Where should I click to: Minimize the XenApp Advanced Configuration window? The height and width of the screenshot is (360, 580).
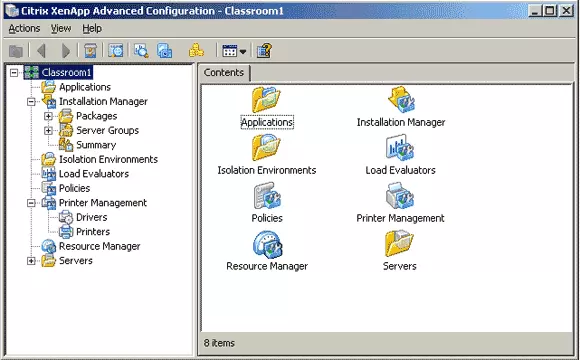coord(535,10)
